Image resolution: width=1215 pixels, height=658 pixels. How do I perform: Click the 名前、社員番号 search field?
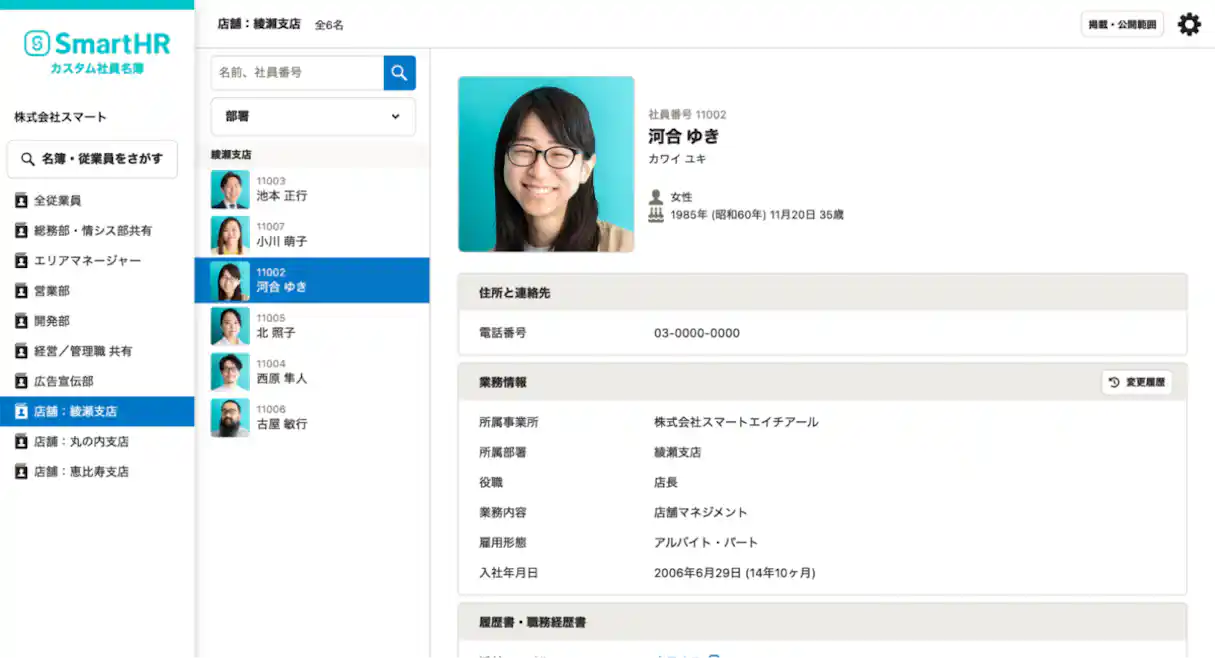coord(297,72)
